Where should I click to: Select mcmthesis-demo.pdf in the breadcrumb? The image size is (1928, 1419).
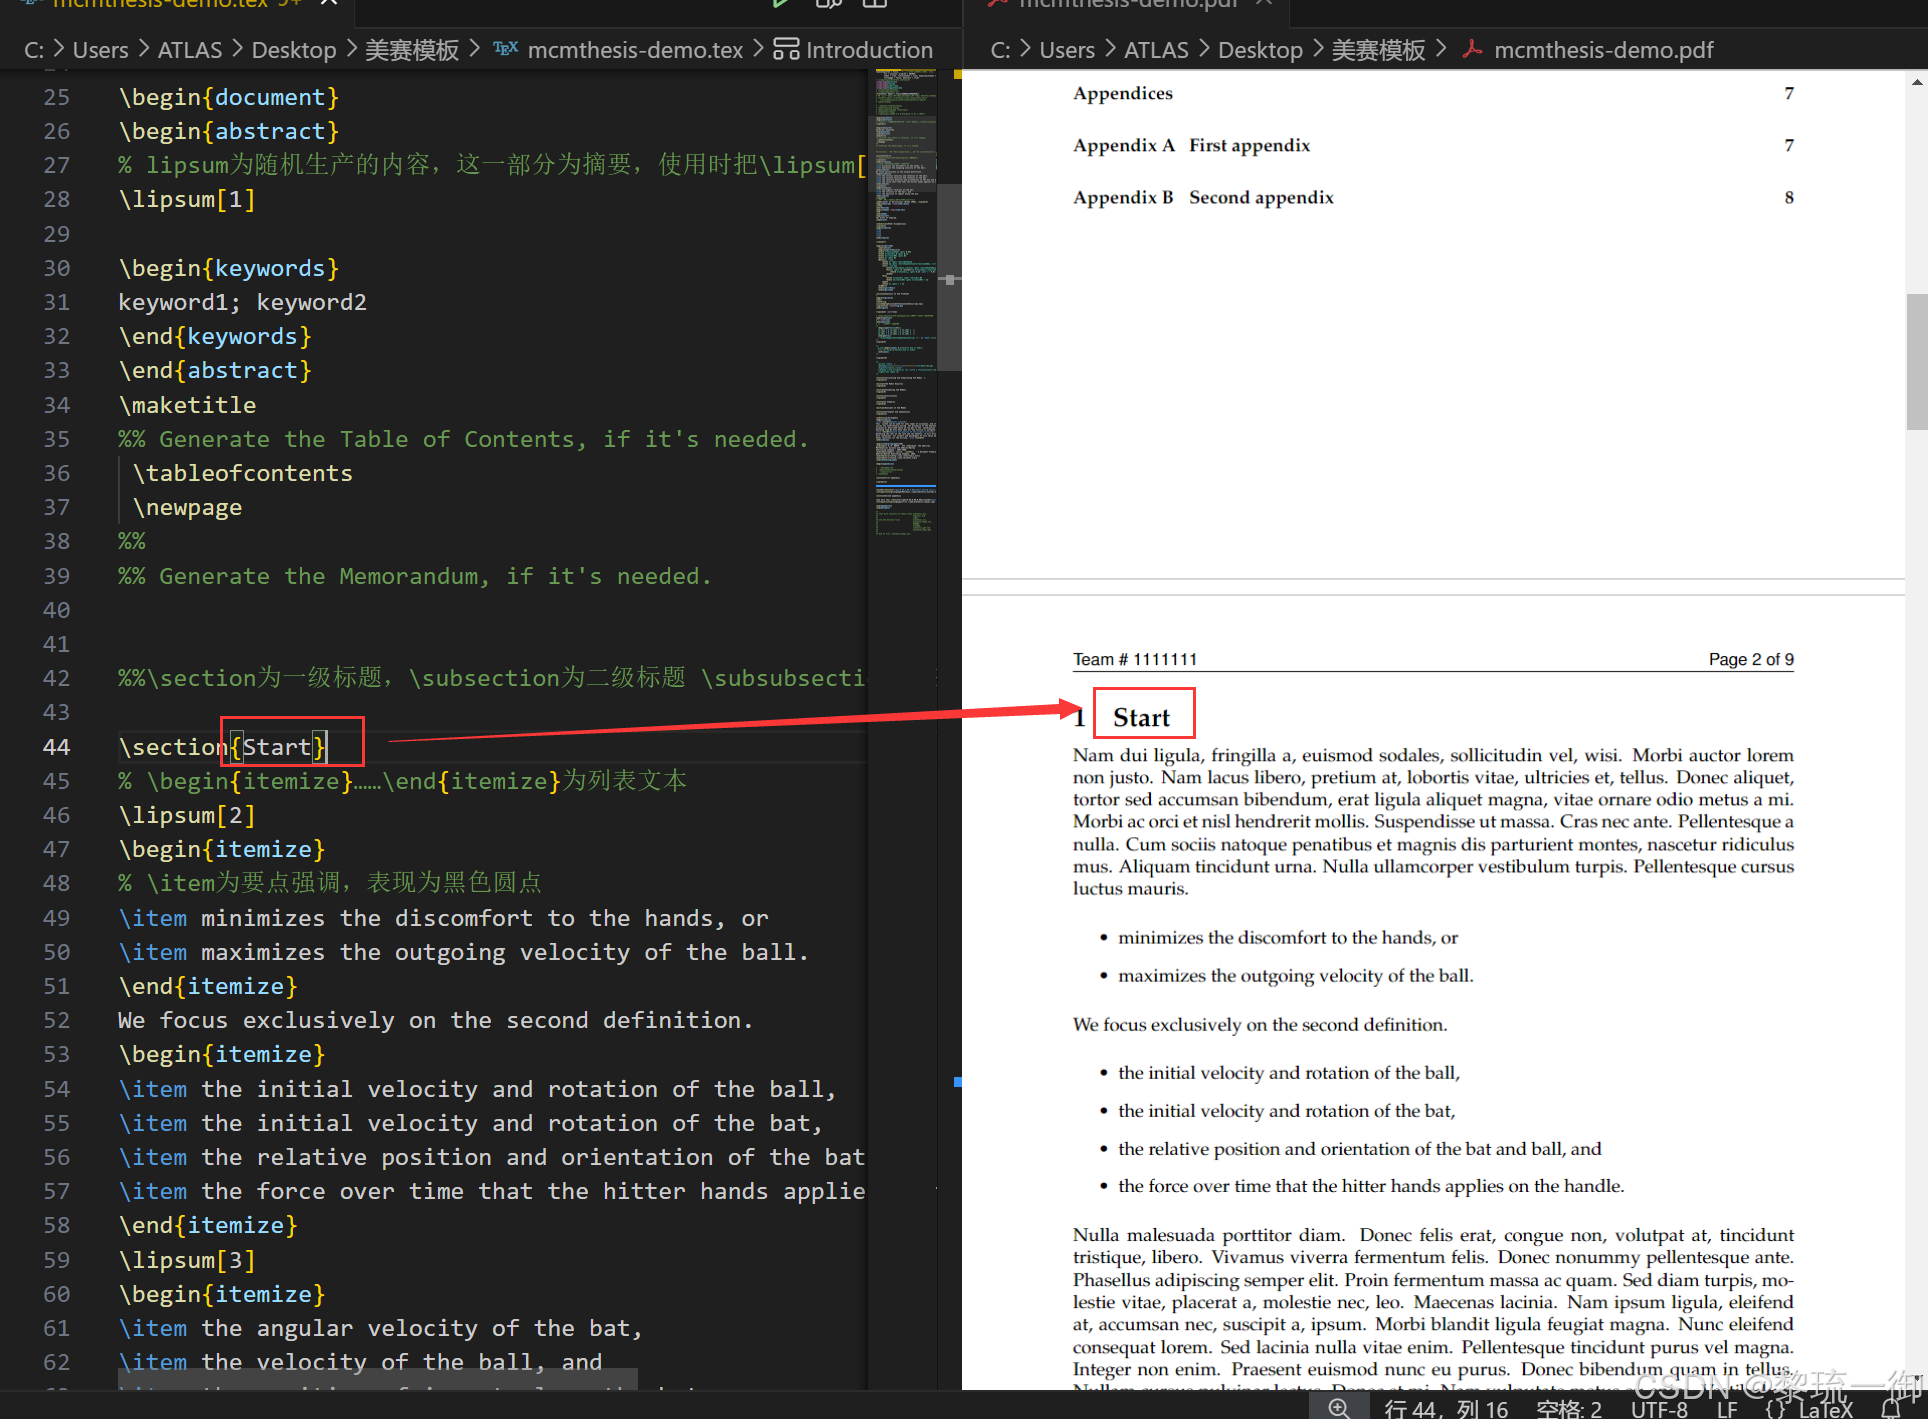(1603, 50)
